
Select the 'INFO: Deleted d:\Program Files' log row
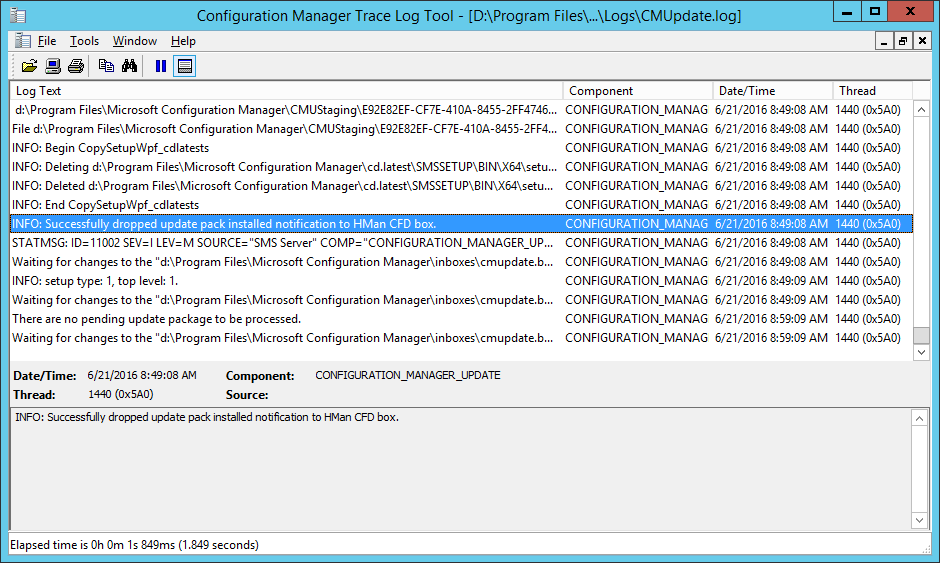tap(462, 186)
